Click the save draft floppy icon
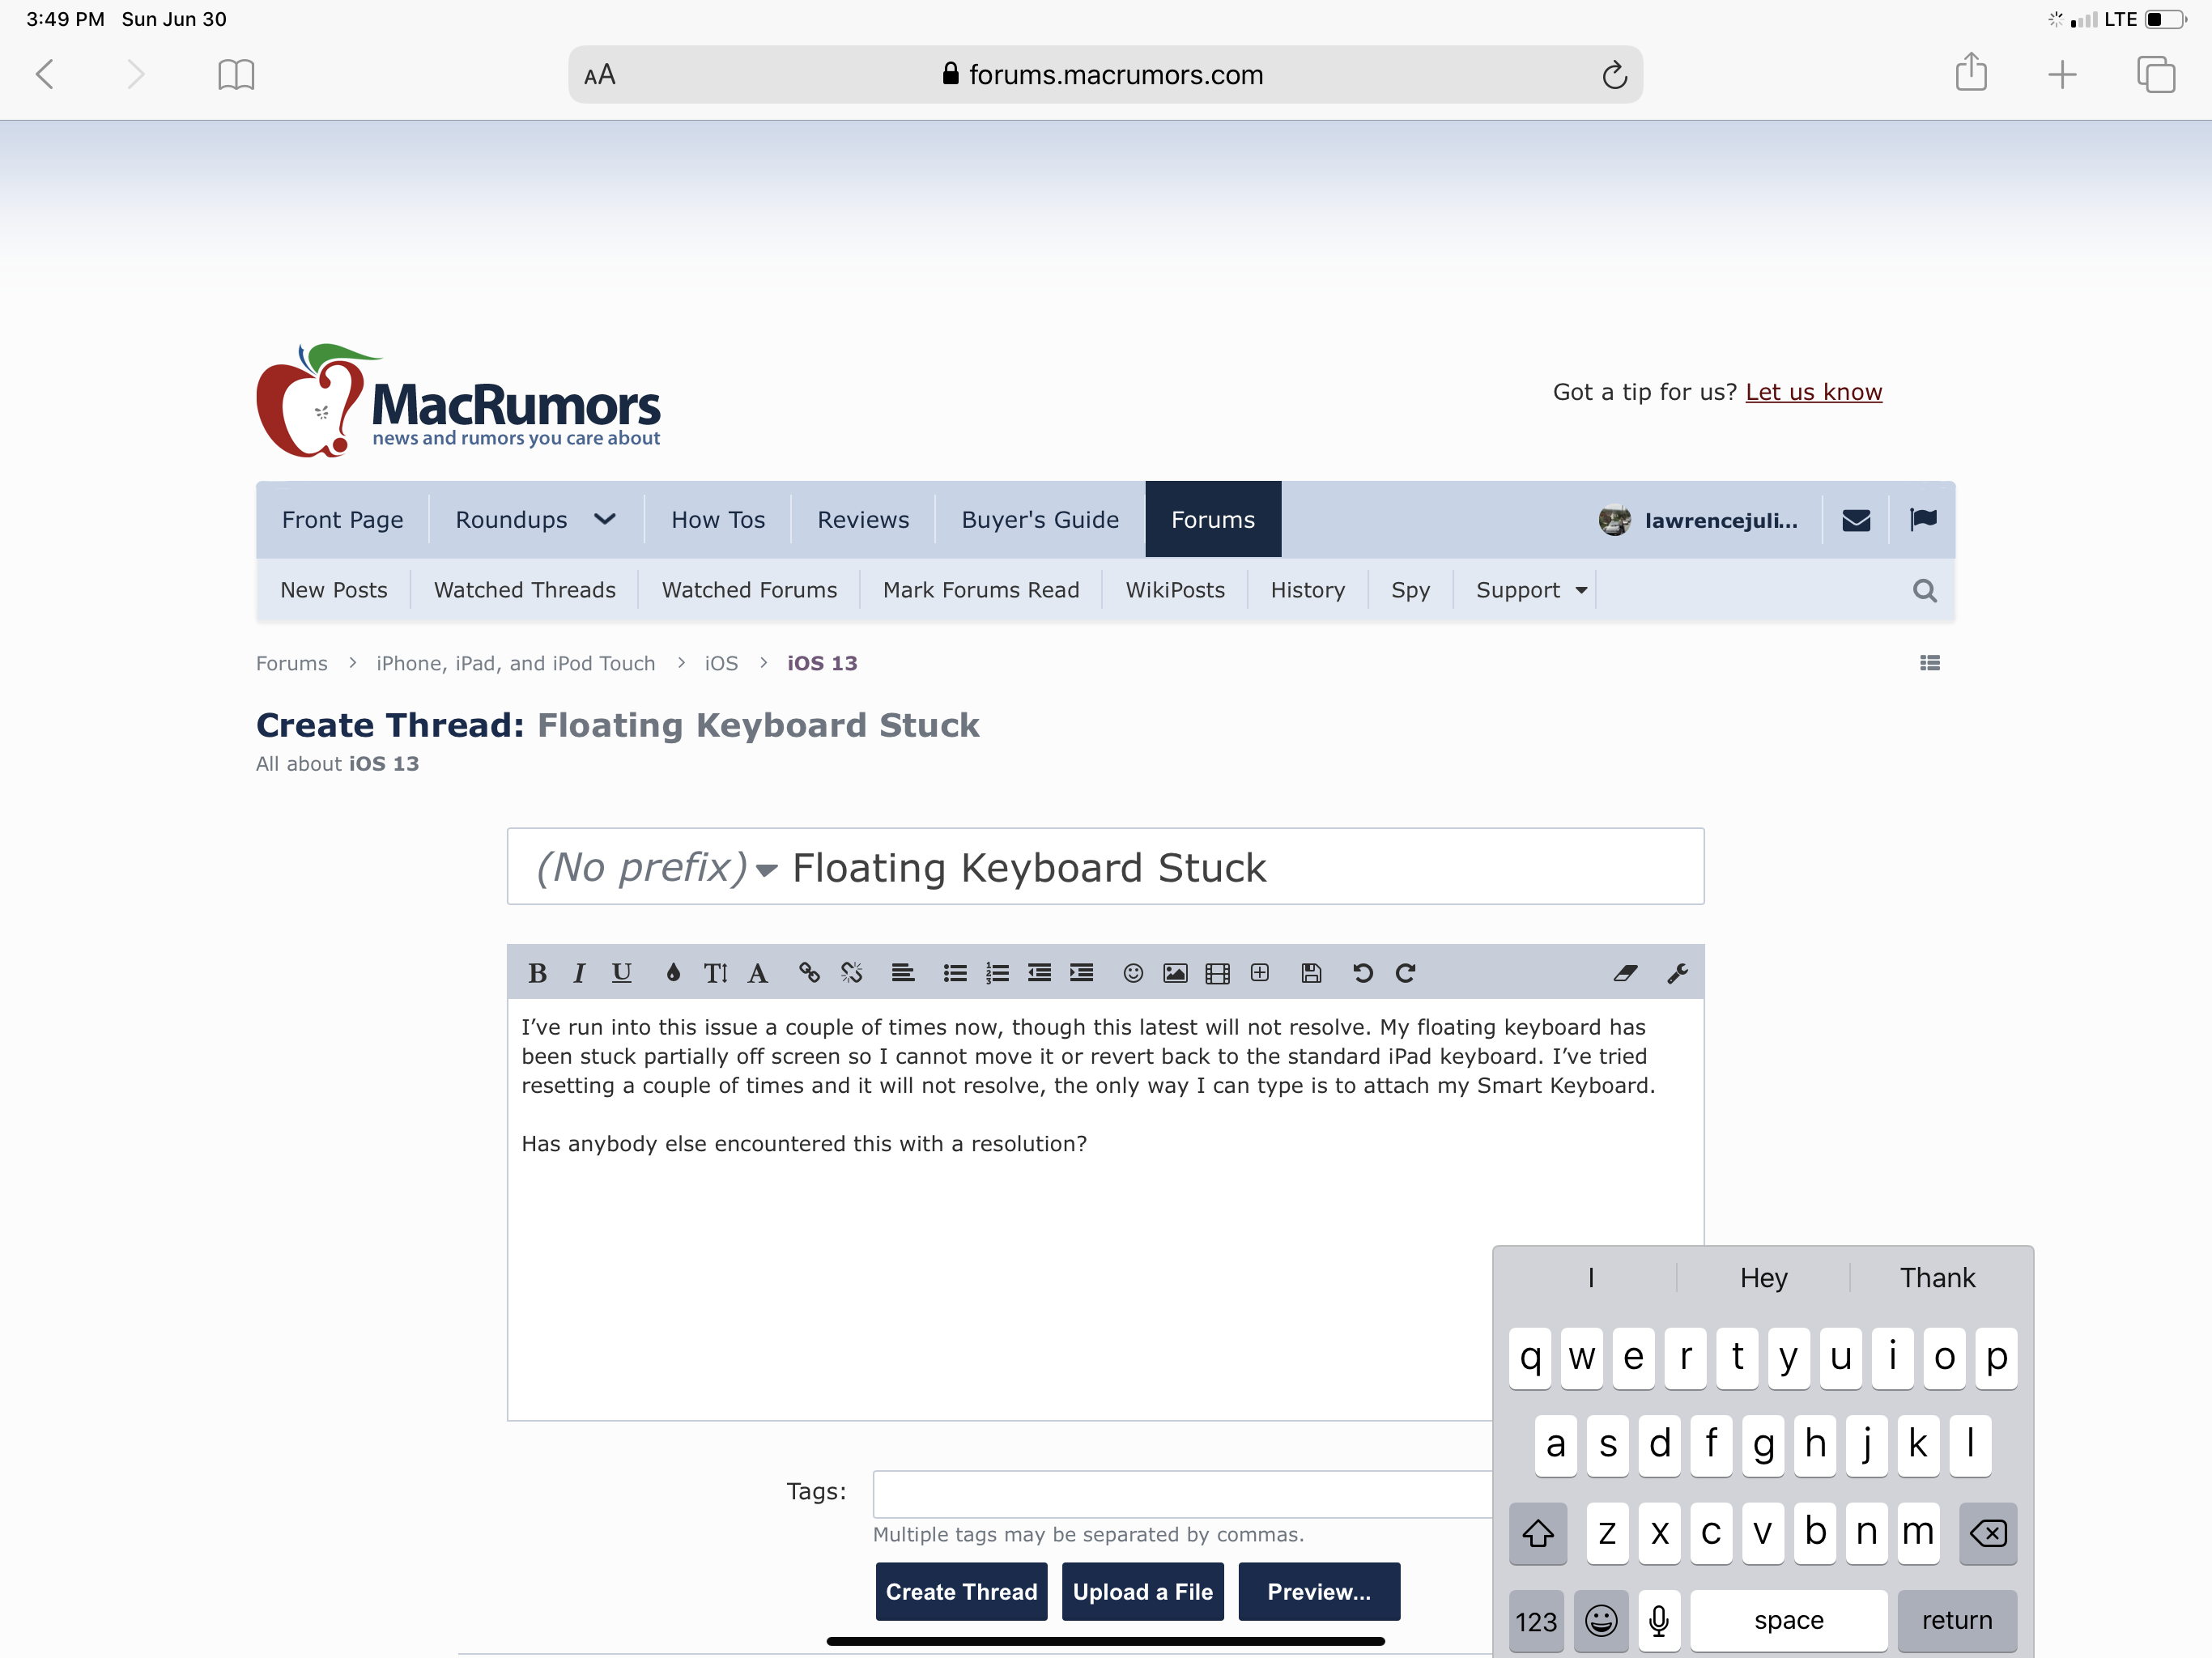 pos(1311,973)
